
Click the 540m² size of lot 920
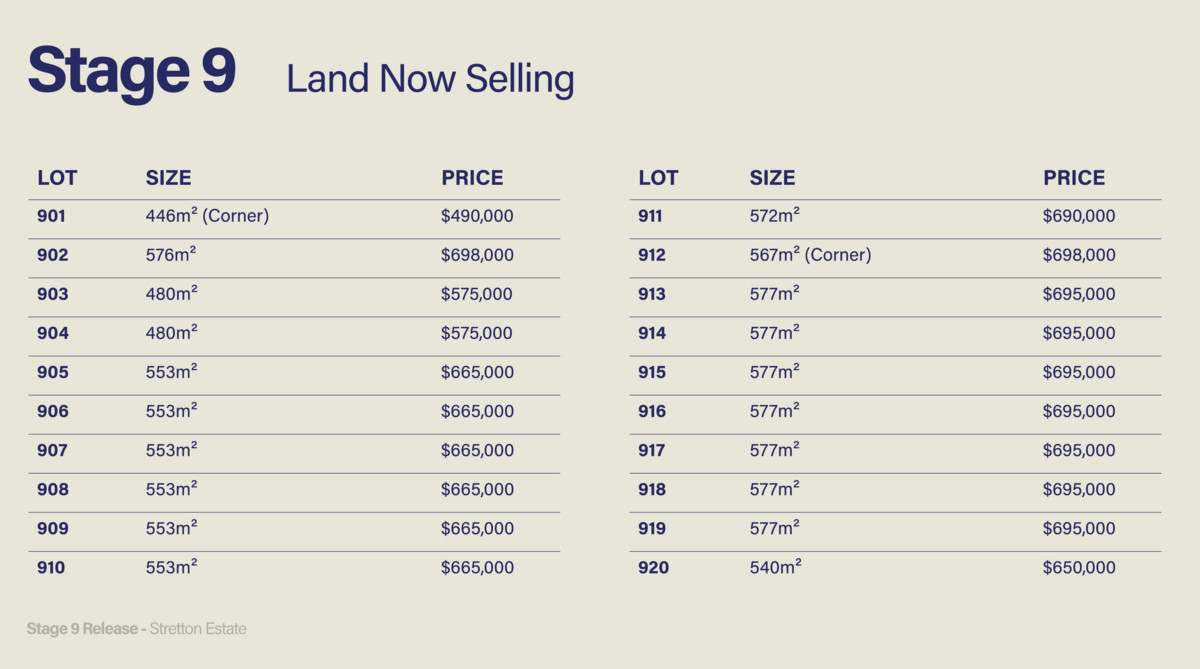tap(775, 568)
